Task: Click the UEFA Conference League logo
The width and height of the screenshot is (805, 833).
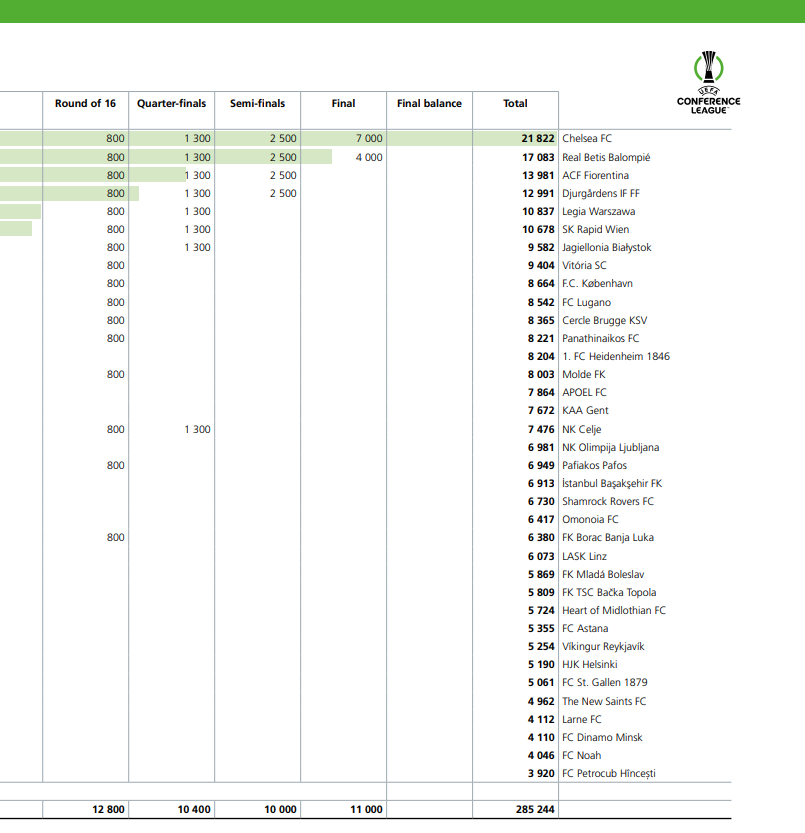Action: pyautogui.click(x=708, y=82)
